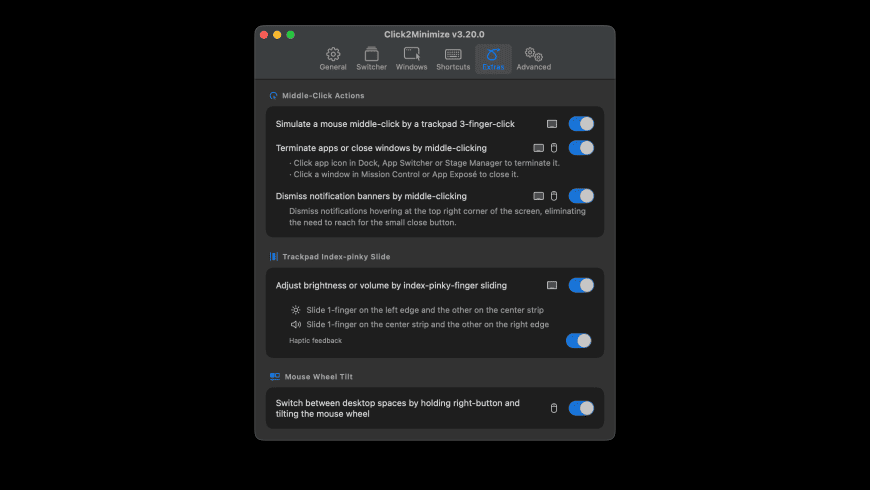The height and width of the screenshot is (490, 870).
Task: Go to the Shortcuts tab
Action: [453, 59]
